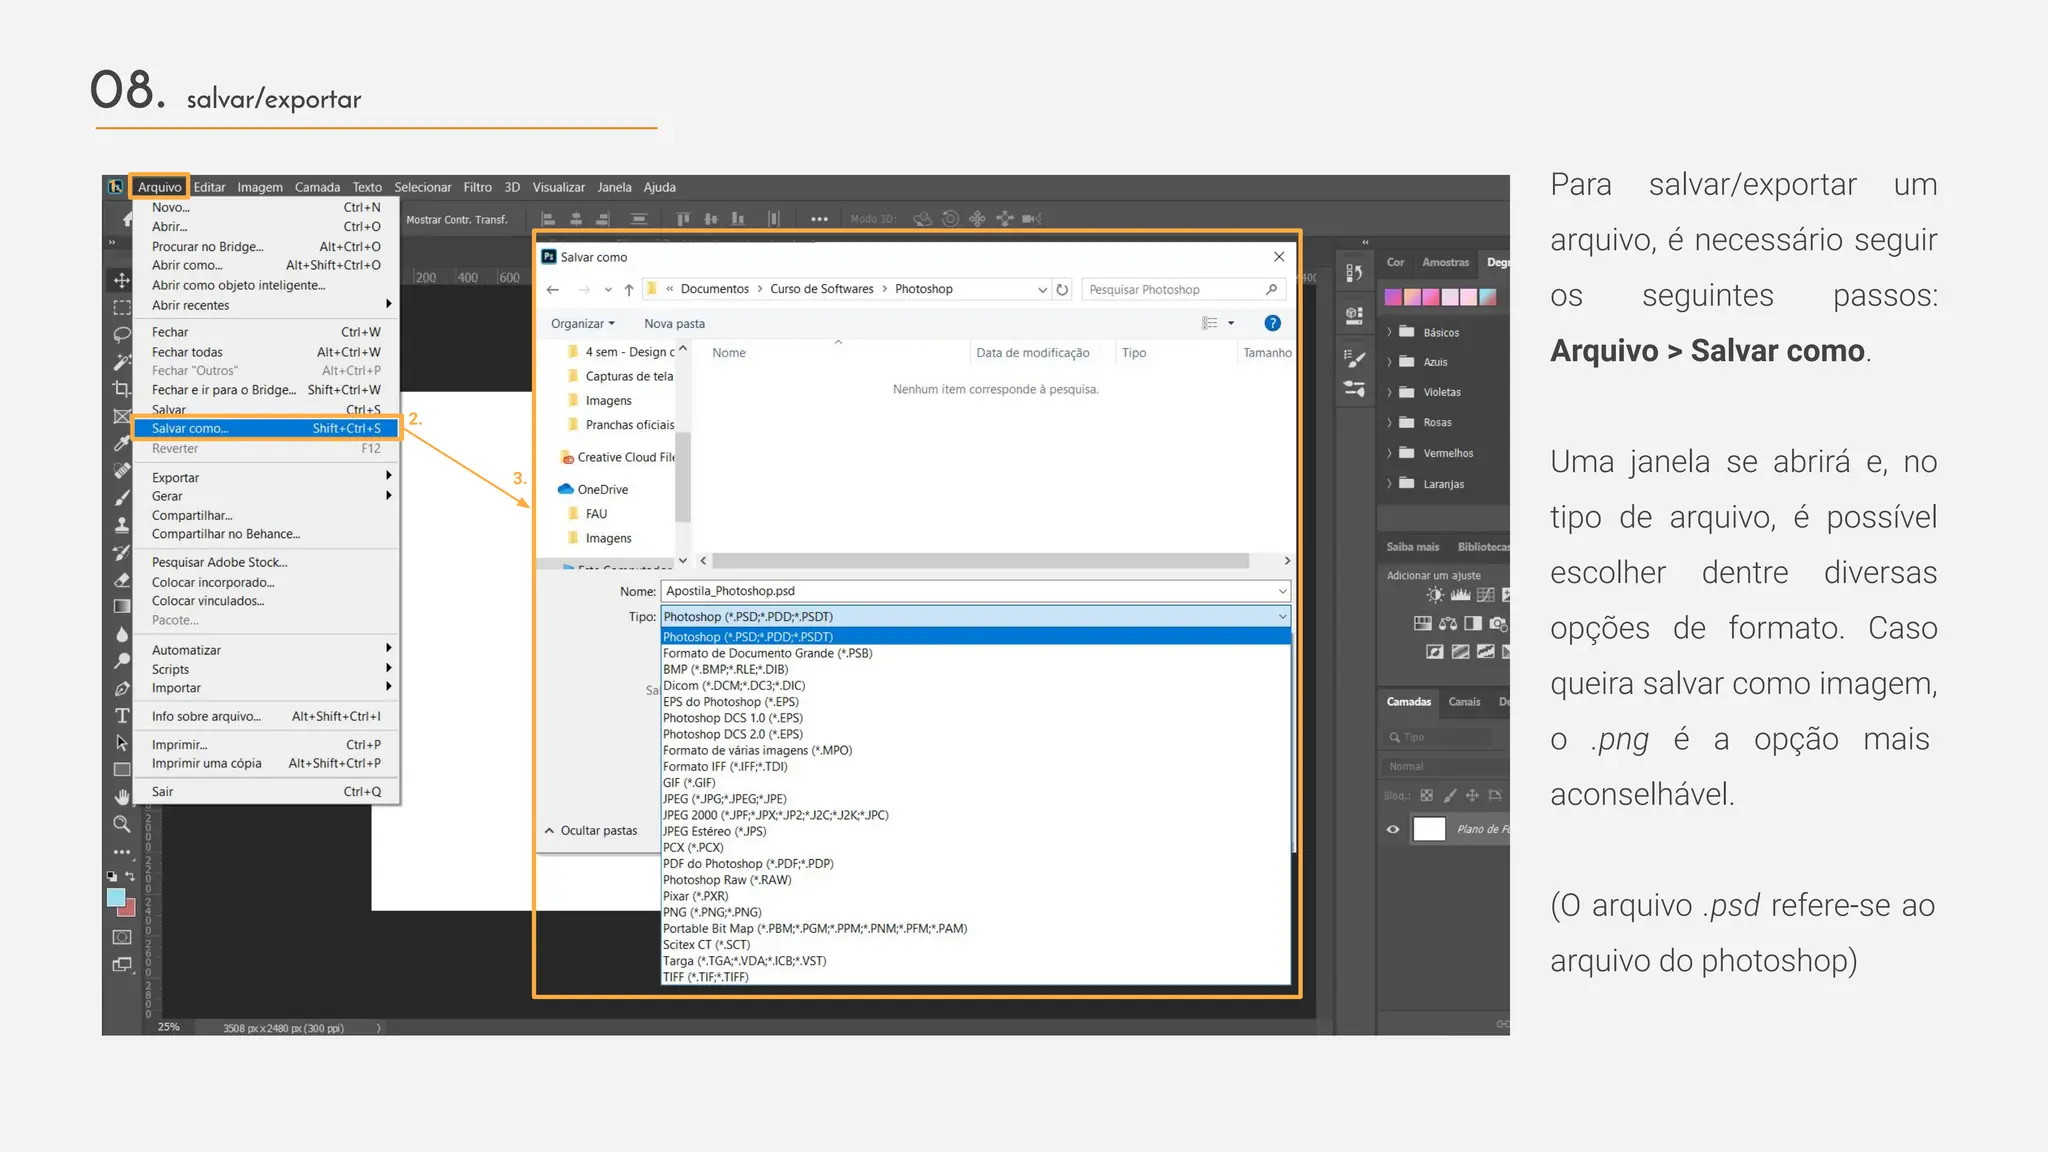Click the Nome filename input field
The image size is (2048, 1152).
pyautogui.click(x=970, y=591)
